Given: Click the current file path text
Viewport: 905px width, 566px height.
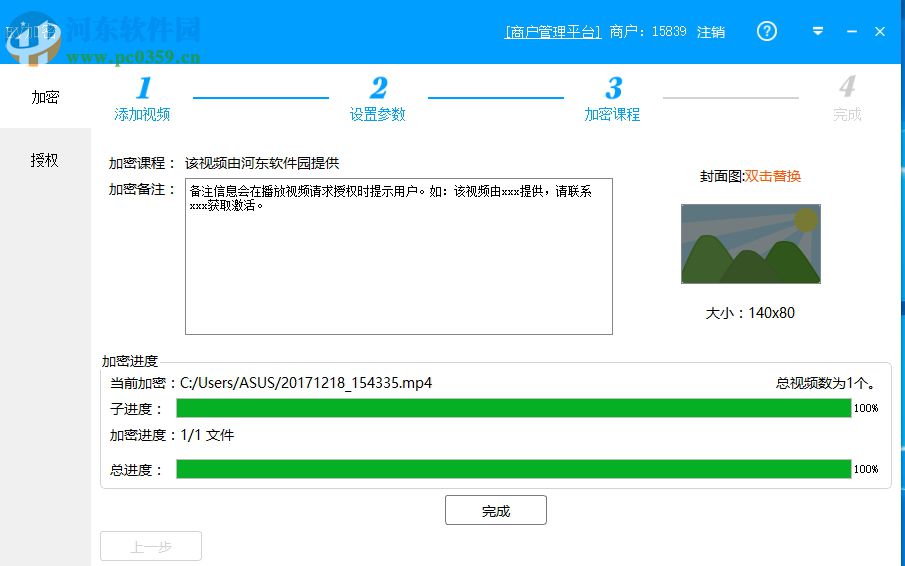Looking at the screenshot, I should [x=306, y=383].
